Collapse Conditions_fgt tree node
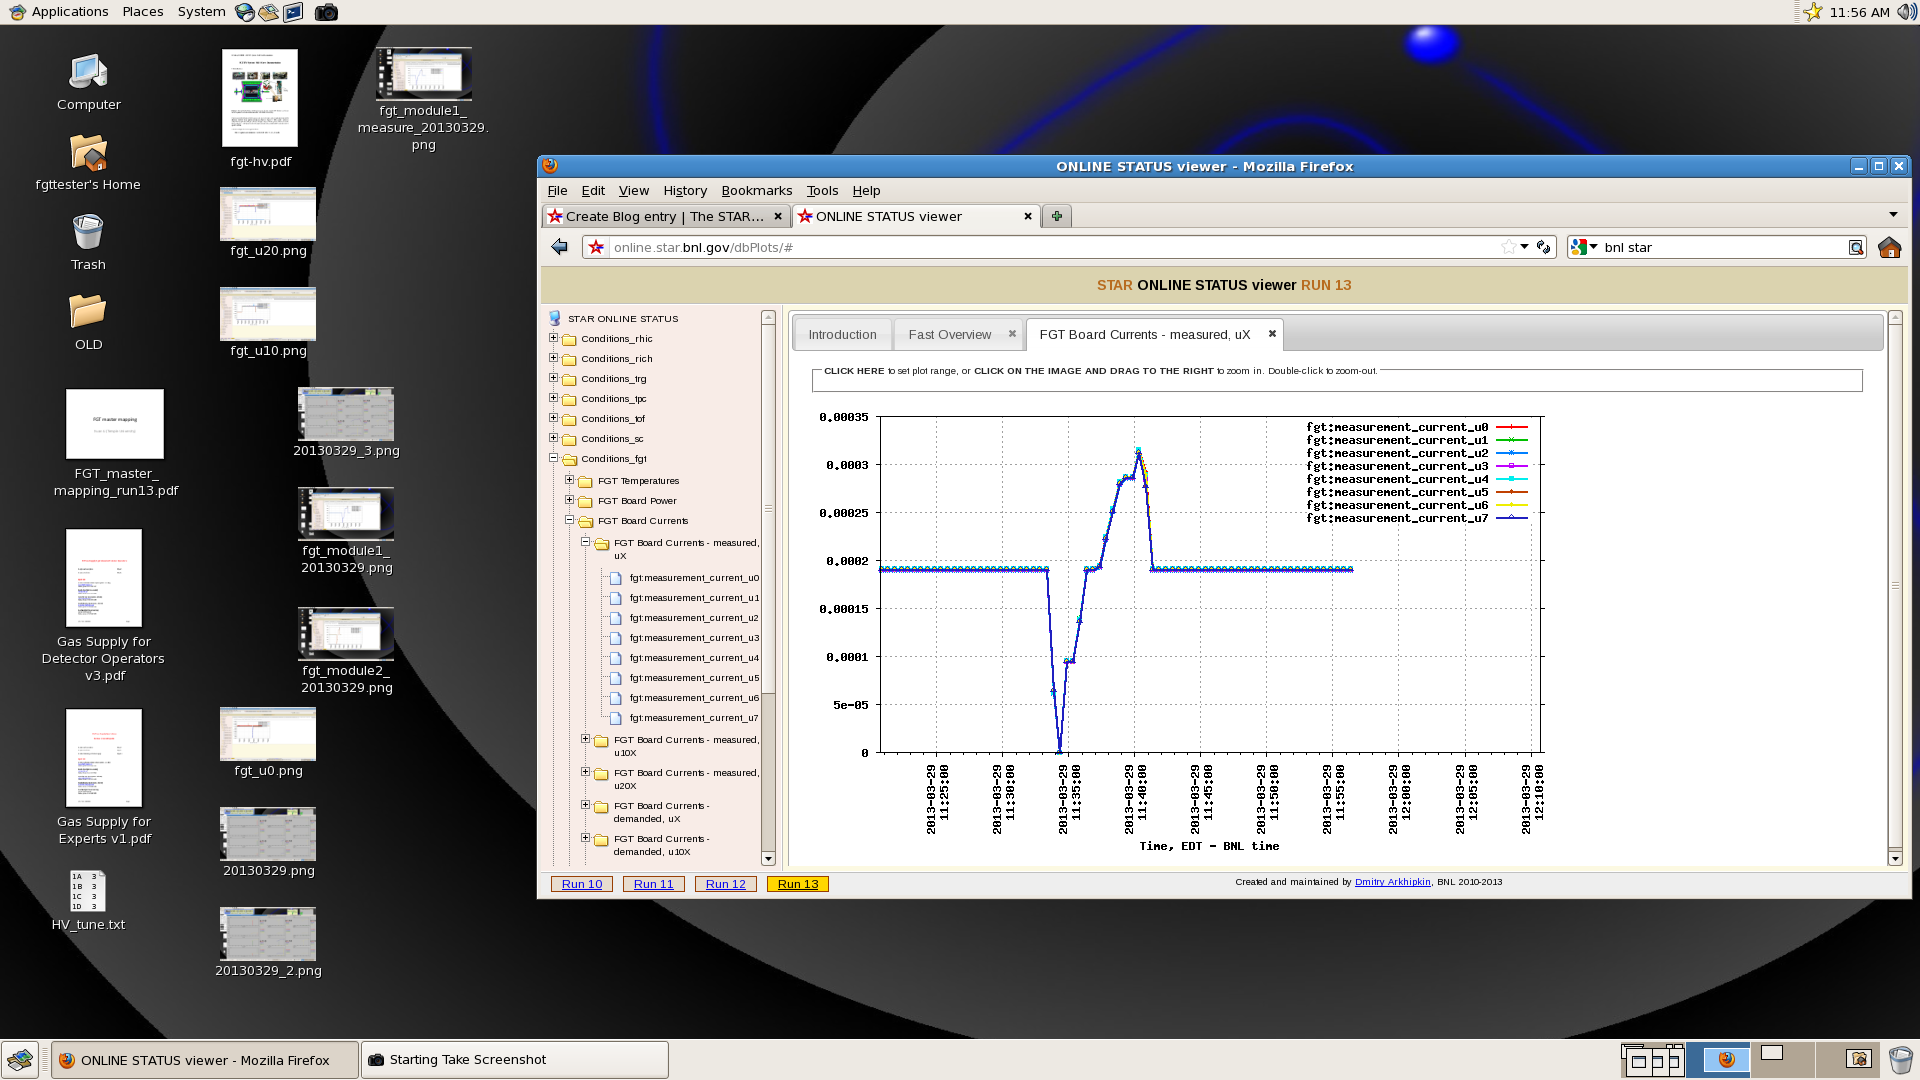The image size is (1920, 1080). (x=553, y=458)
